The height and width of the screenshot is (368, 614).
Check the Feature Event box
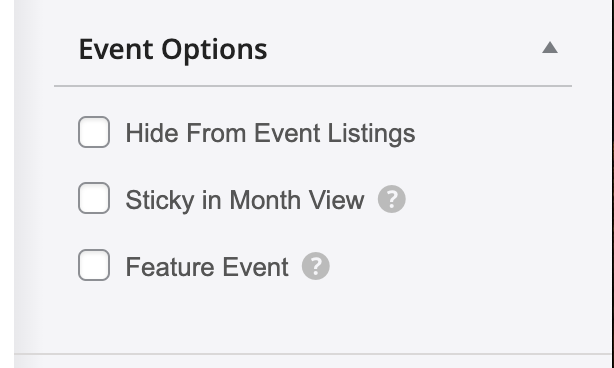pyautogui.click(x=94, y=265)
